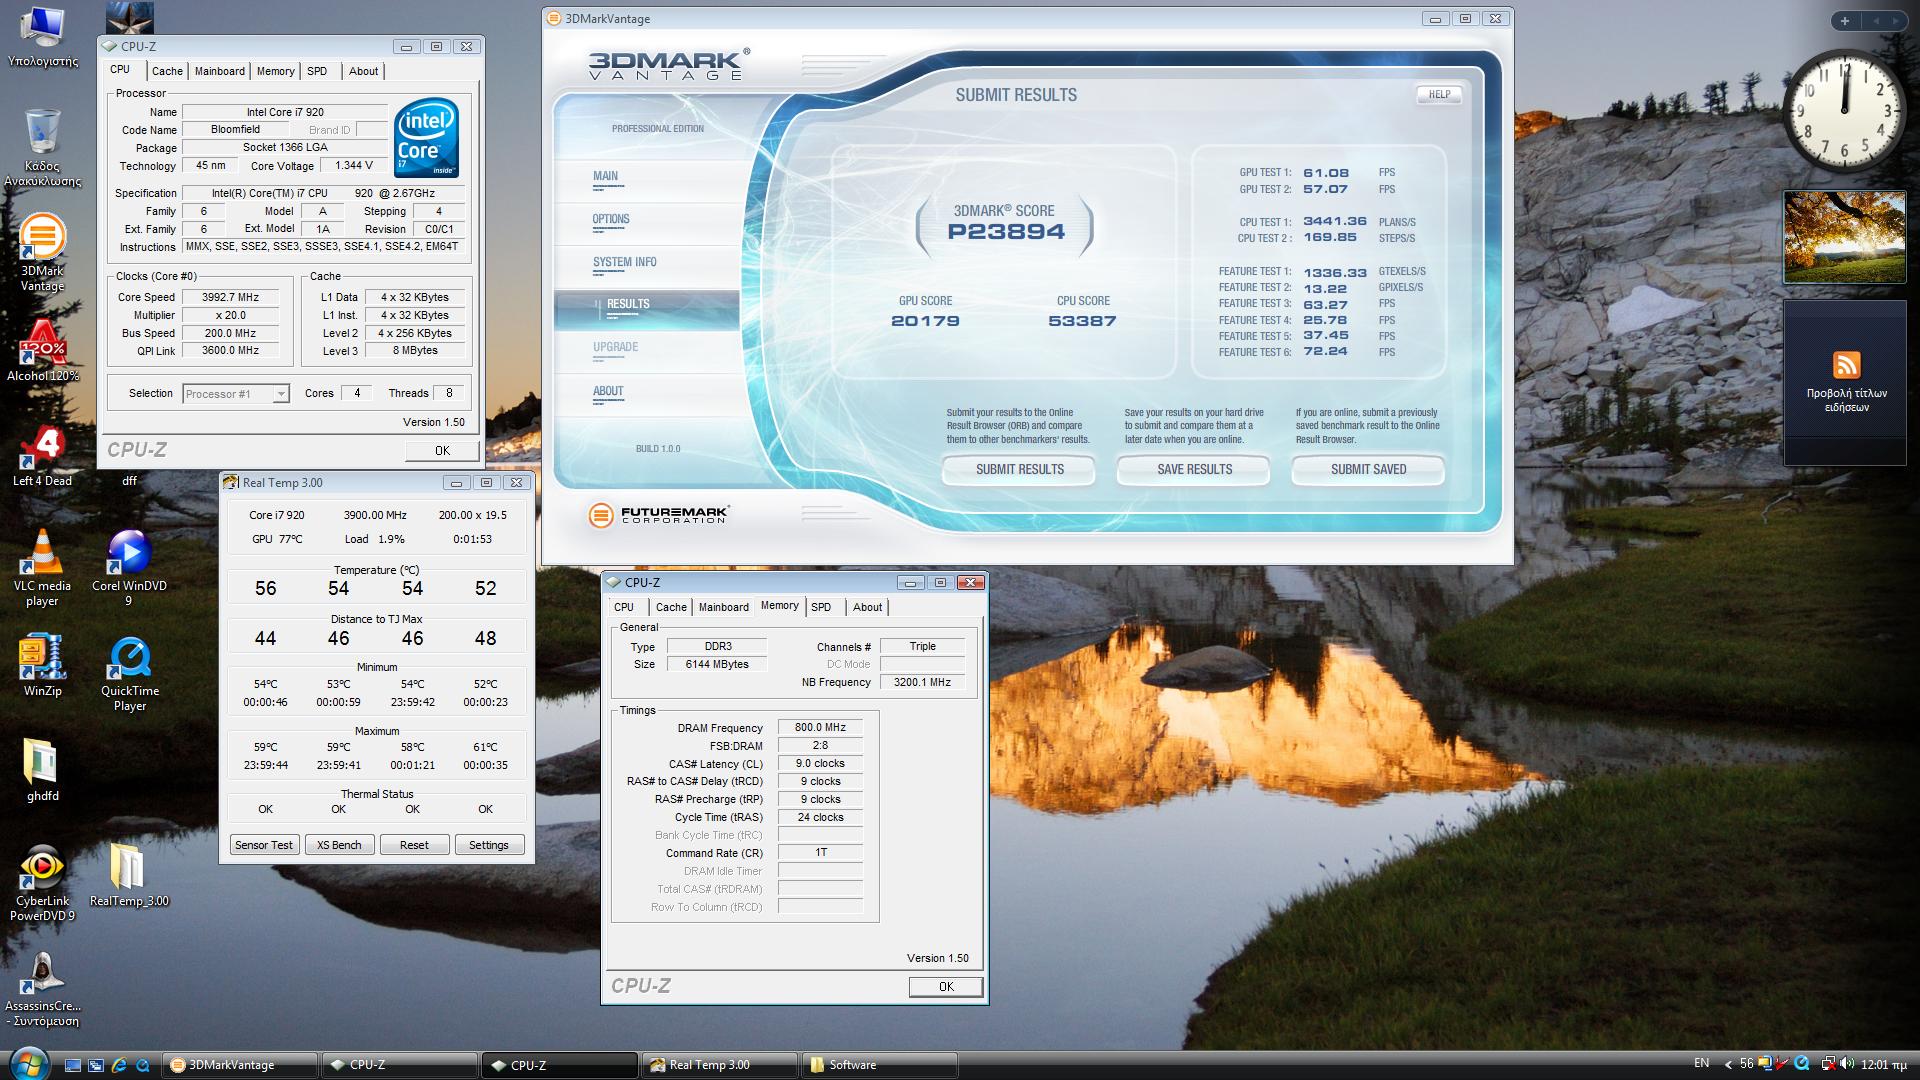Click Sensor Test in Real Temp
Screen dimensions: 1920x1080
pyautogui.click(x=264, y=845)
